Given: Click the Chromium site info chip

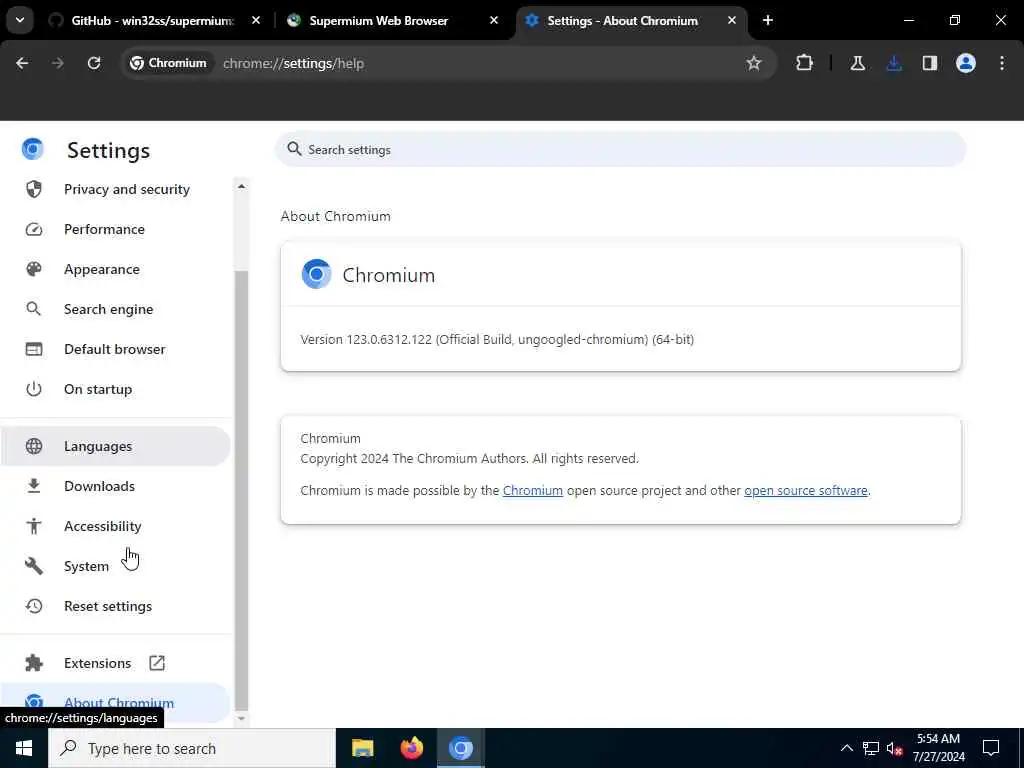Looking at the screenshot, I should point(168,63).
